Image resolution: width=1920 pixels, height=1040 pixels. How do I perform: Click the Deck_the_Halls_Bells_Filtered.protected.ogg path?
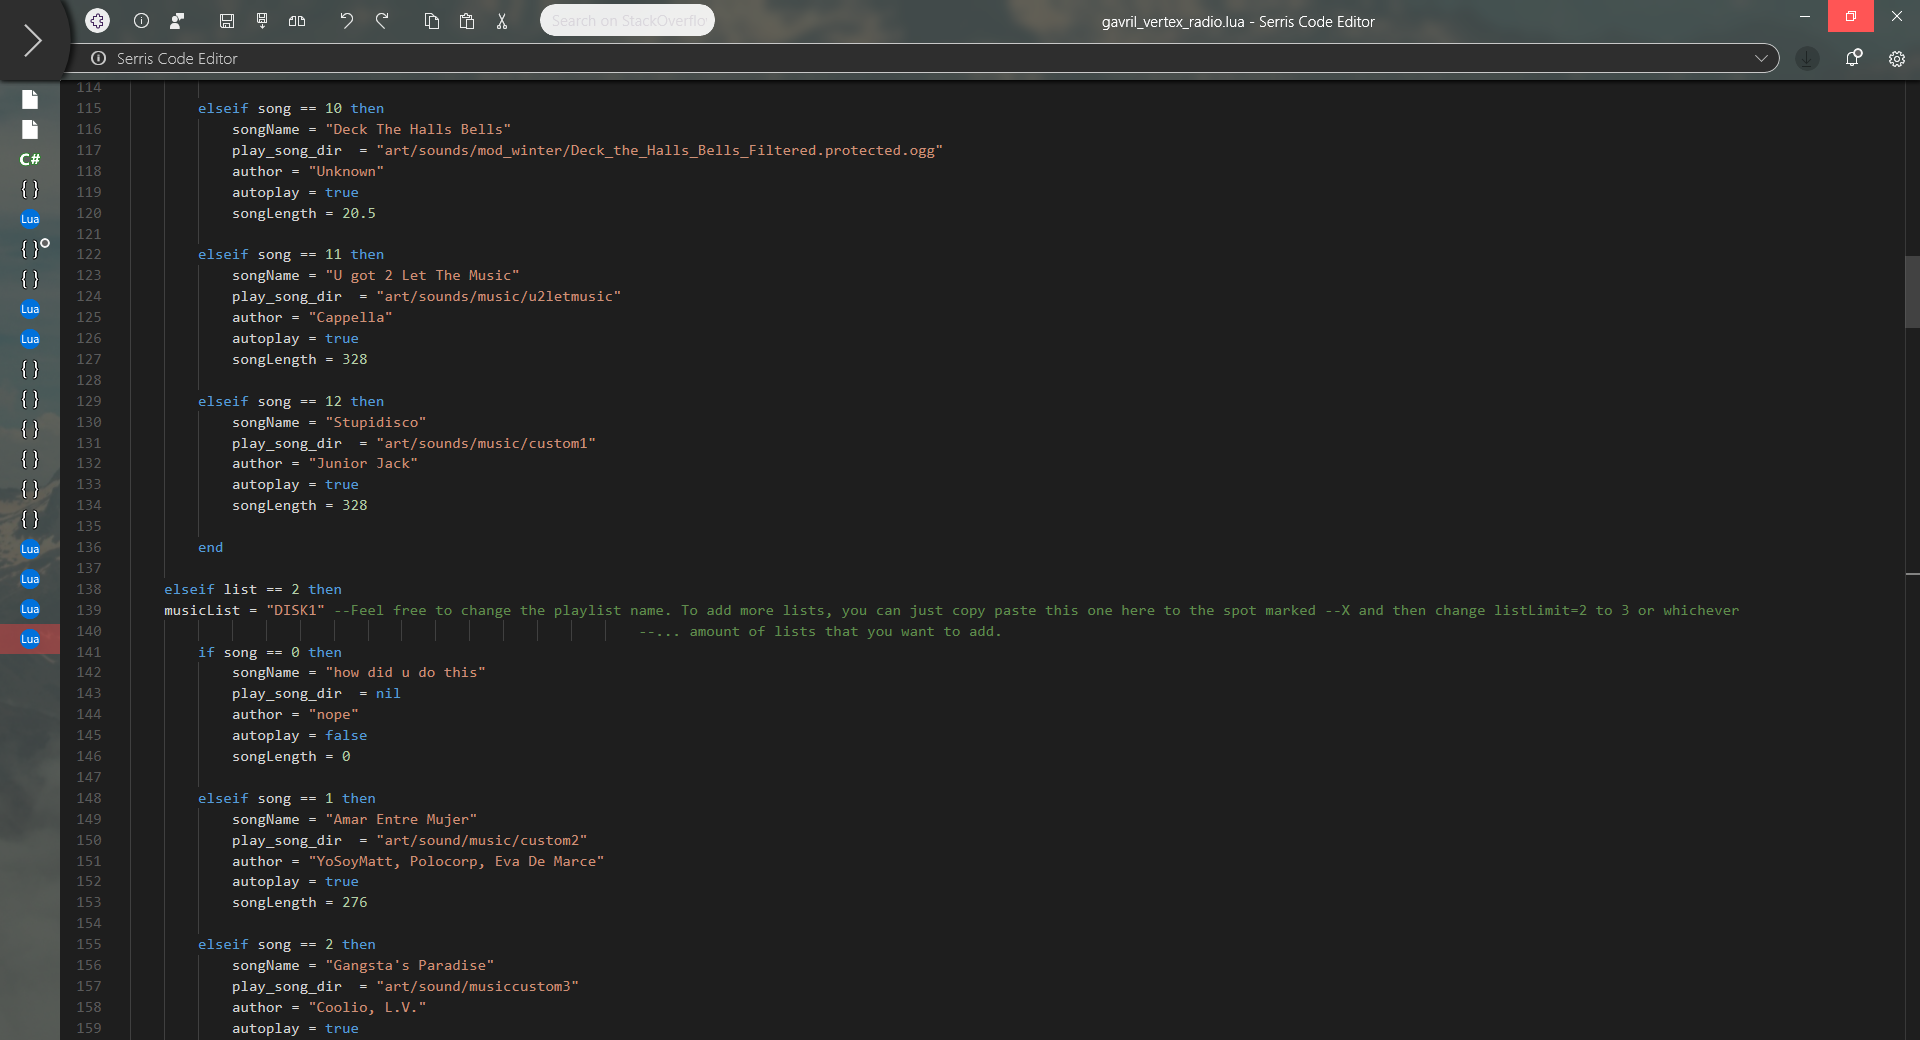click(x=659, y=150)
